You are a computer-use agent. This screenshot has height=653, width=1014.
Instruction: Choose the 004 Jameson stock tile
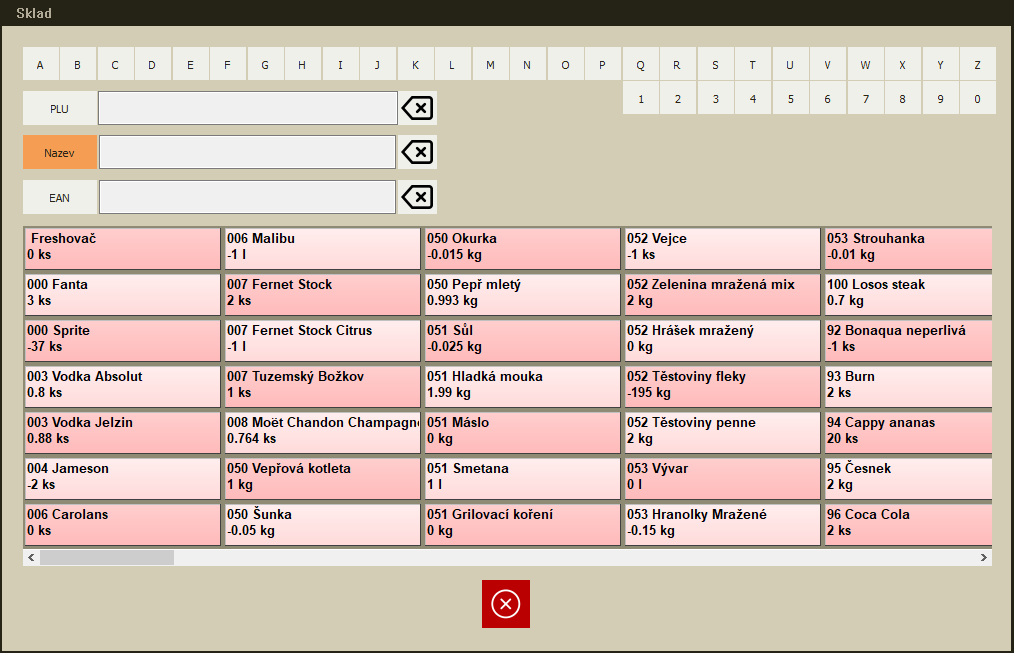point(121,477)
